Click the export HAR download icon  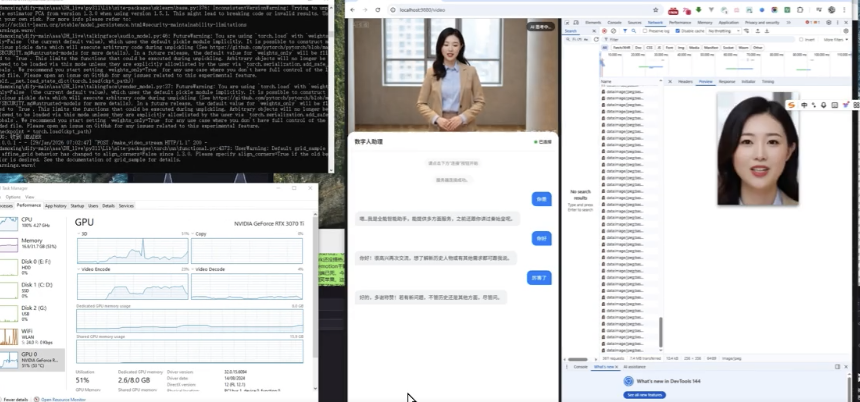tap(767, 31)
